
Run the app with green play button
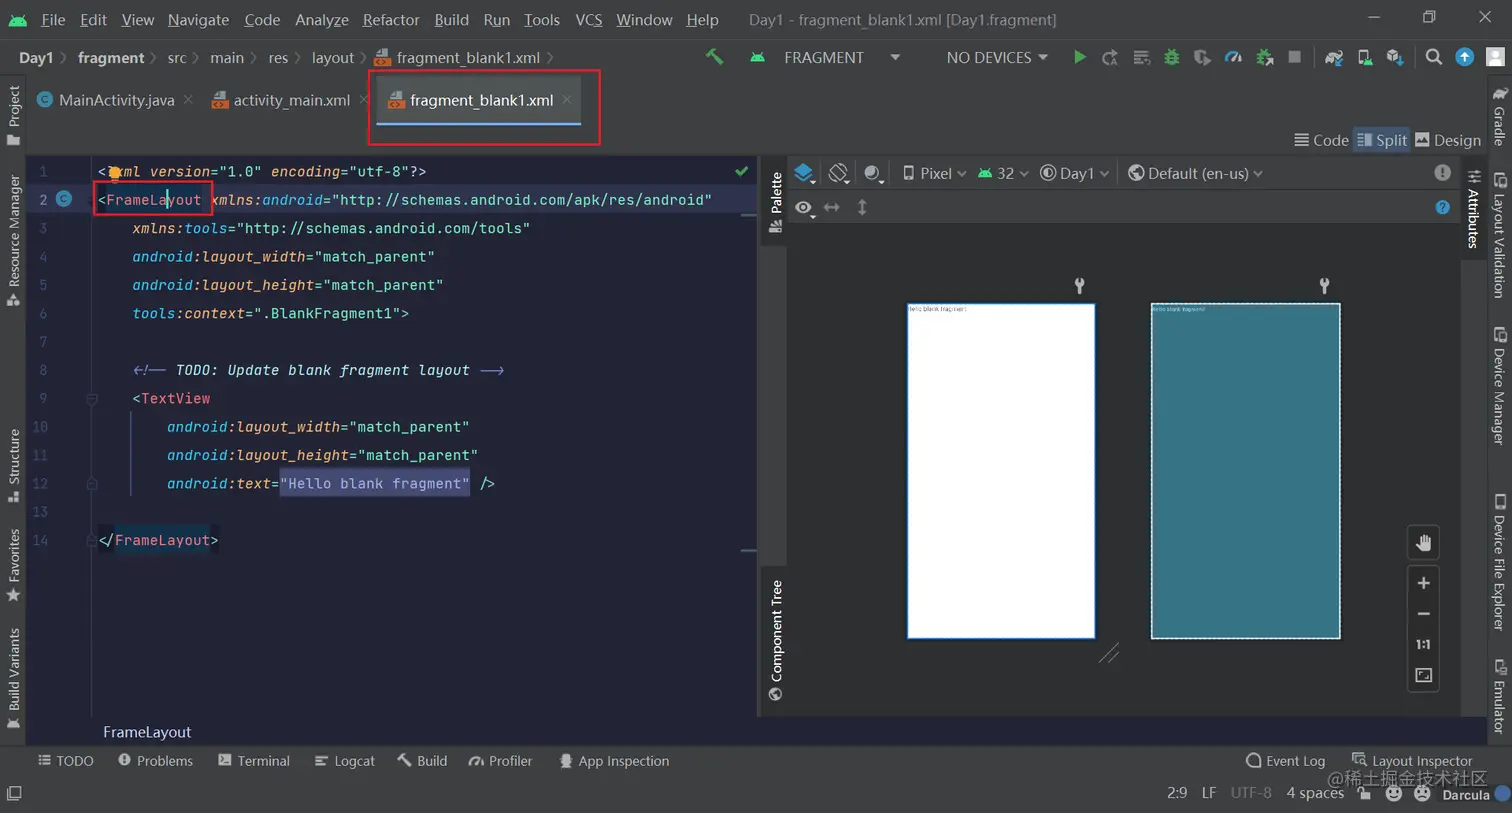[x=1079, y=57]
